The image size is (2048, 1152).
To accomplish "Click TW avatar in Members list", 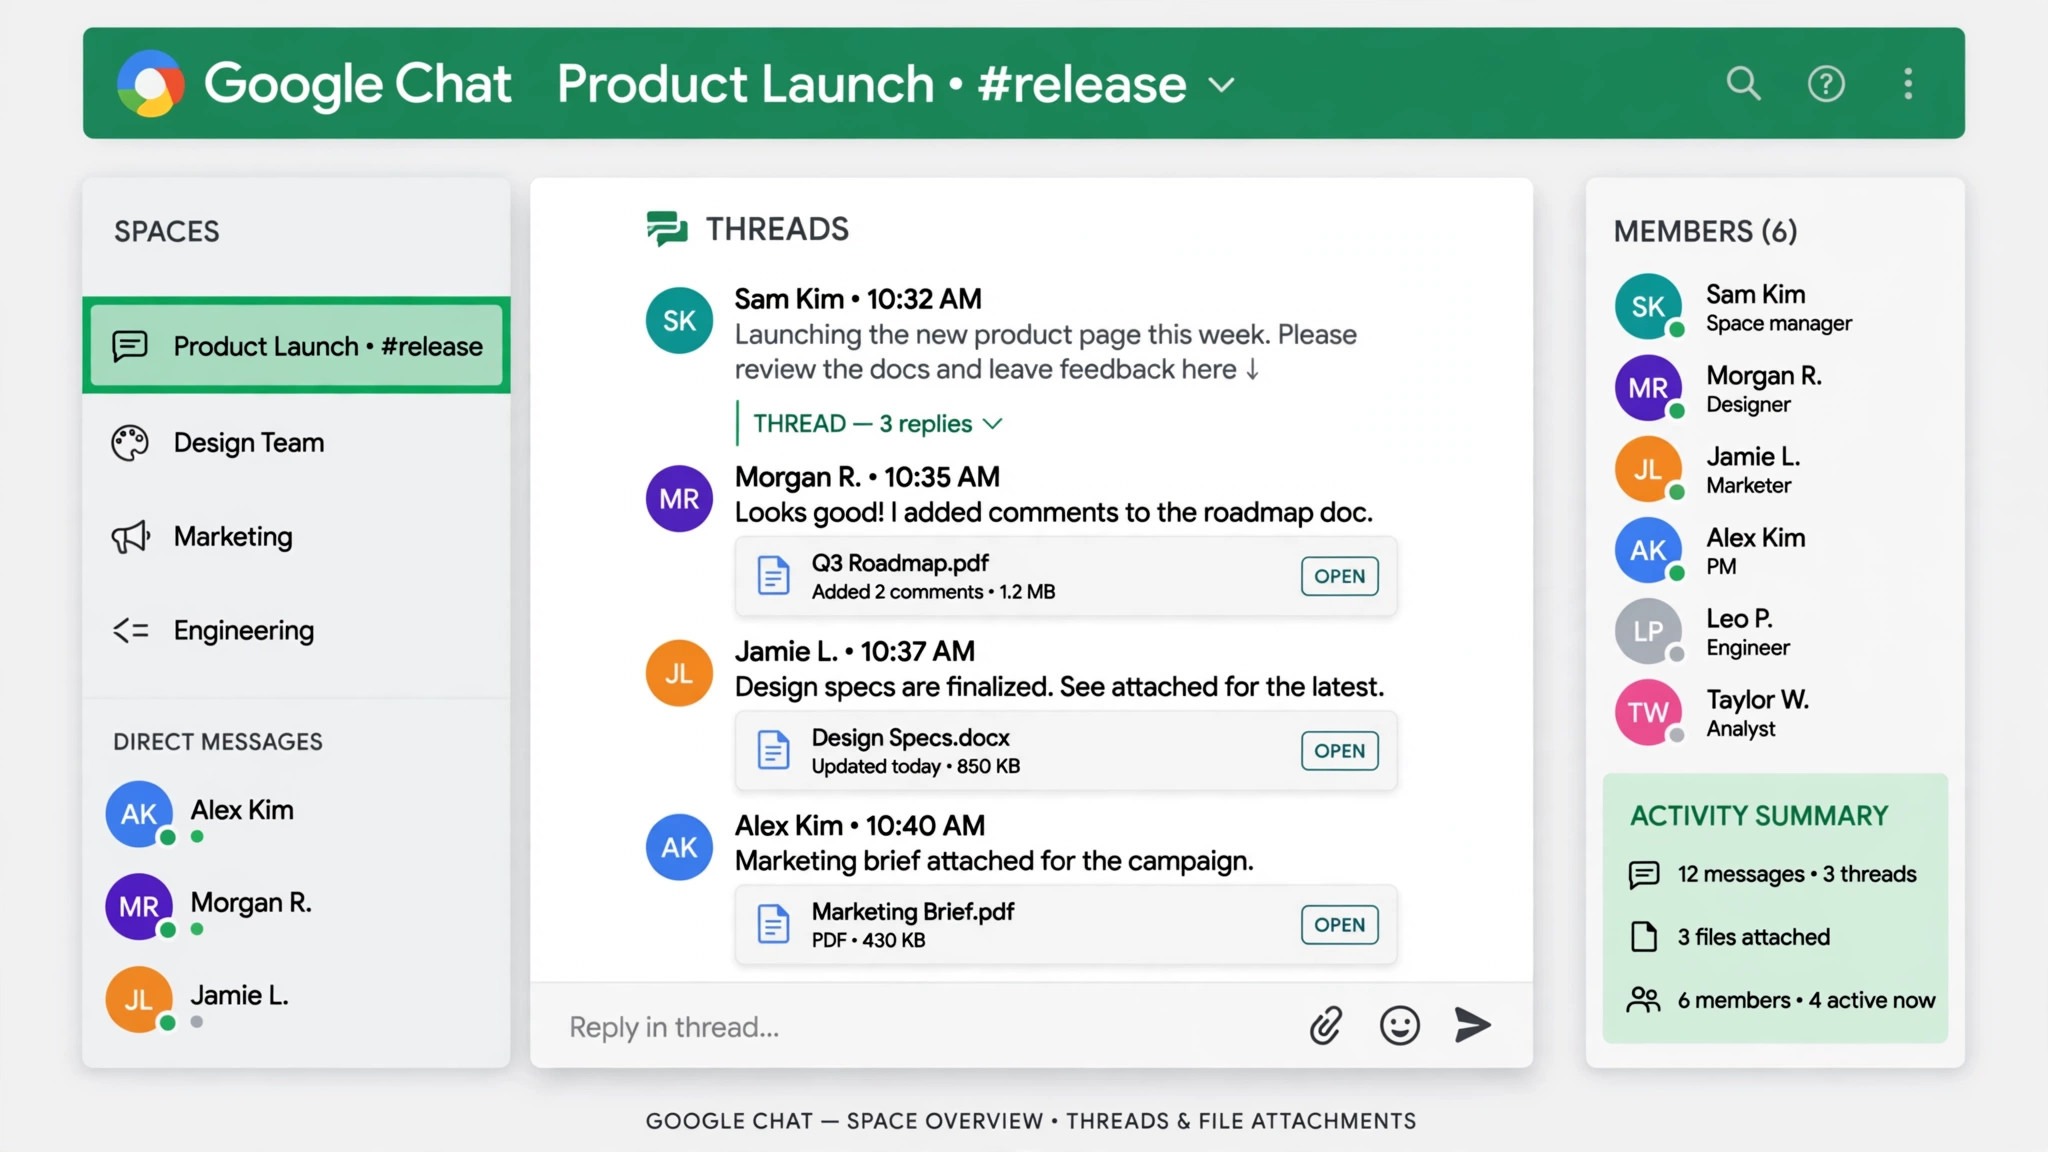I will (1648, 712).
